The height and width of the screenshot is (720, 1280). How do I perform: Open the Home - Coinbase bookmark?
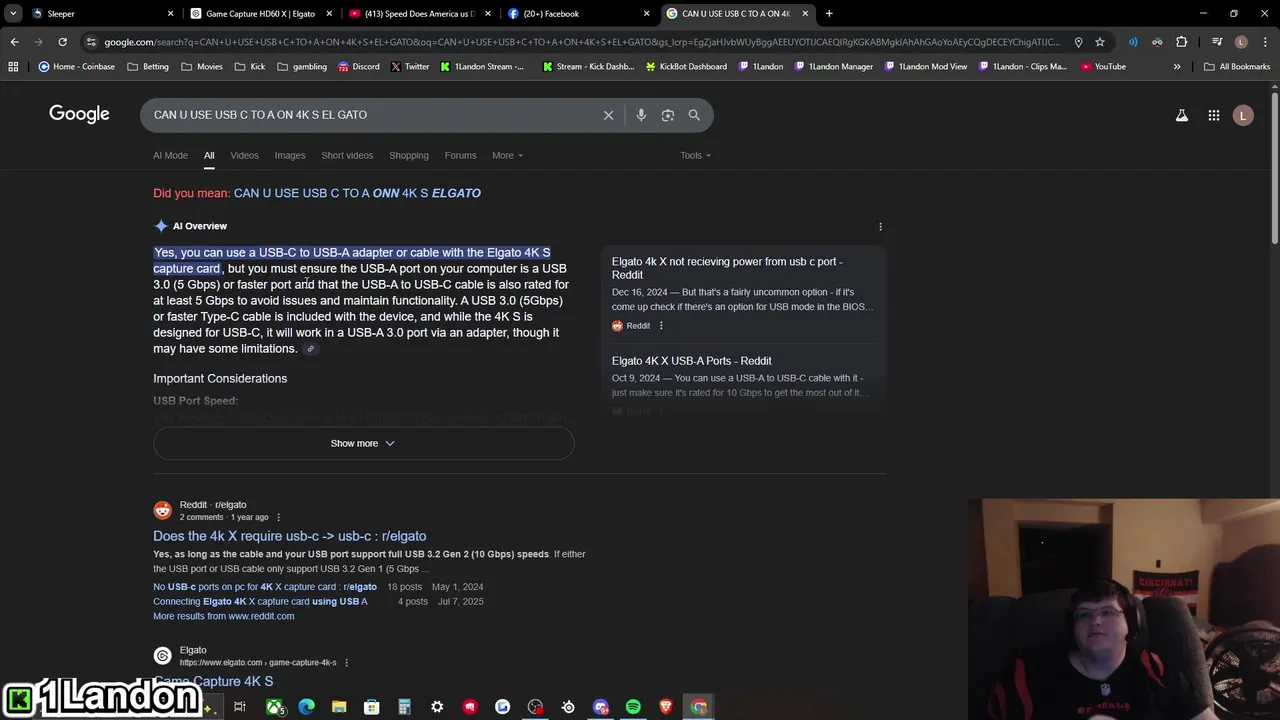pos(76,66)
